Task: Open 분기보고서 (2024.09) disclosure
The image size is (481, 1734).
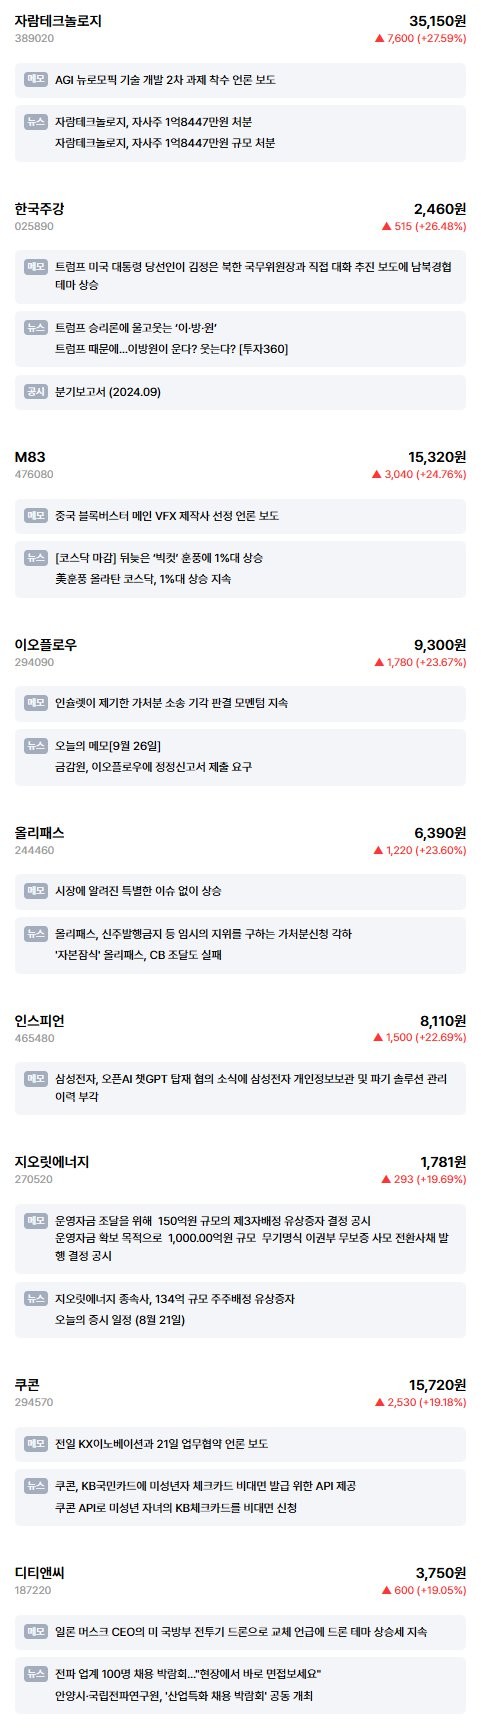Action: (108, 391)
